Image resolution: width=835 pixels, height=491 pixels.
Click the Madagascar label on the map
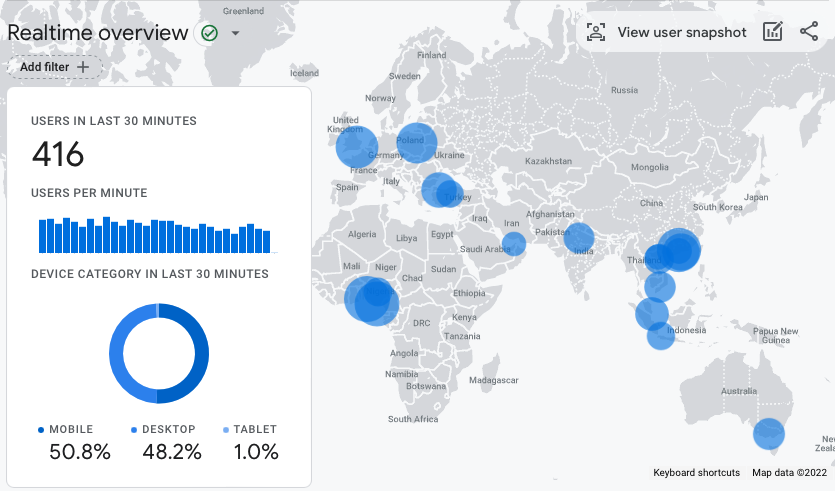coord(494,380)
